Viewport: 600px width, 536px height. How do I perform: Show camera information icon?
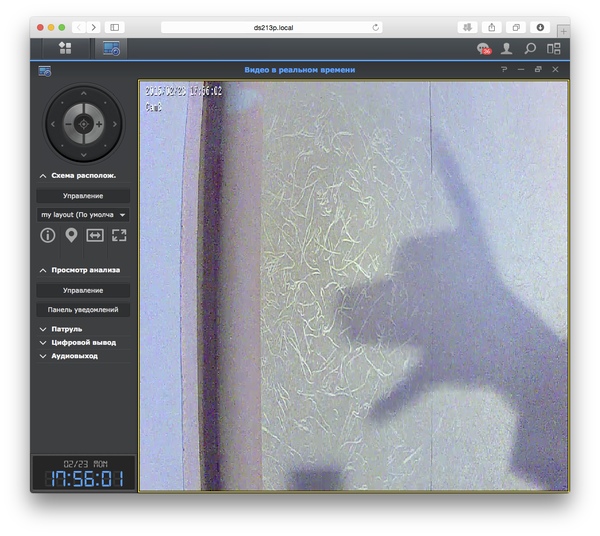tap(48, 235)
